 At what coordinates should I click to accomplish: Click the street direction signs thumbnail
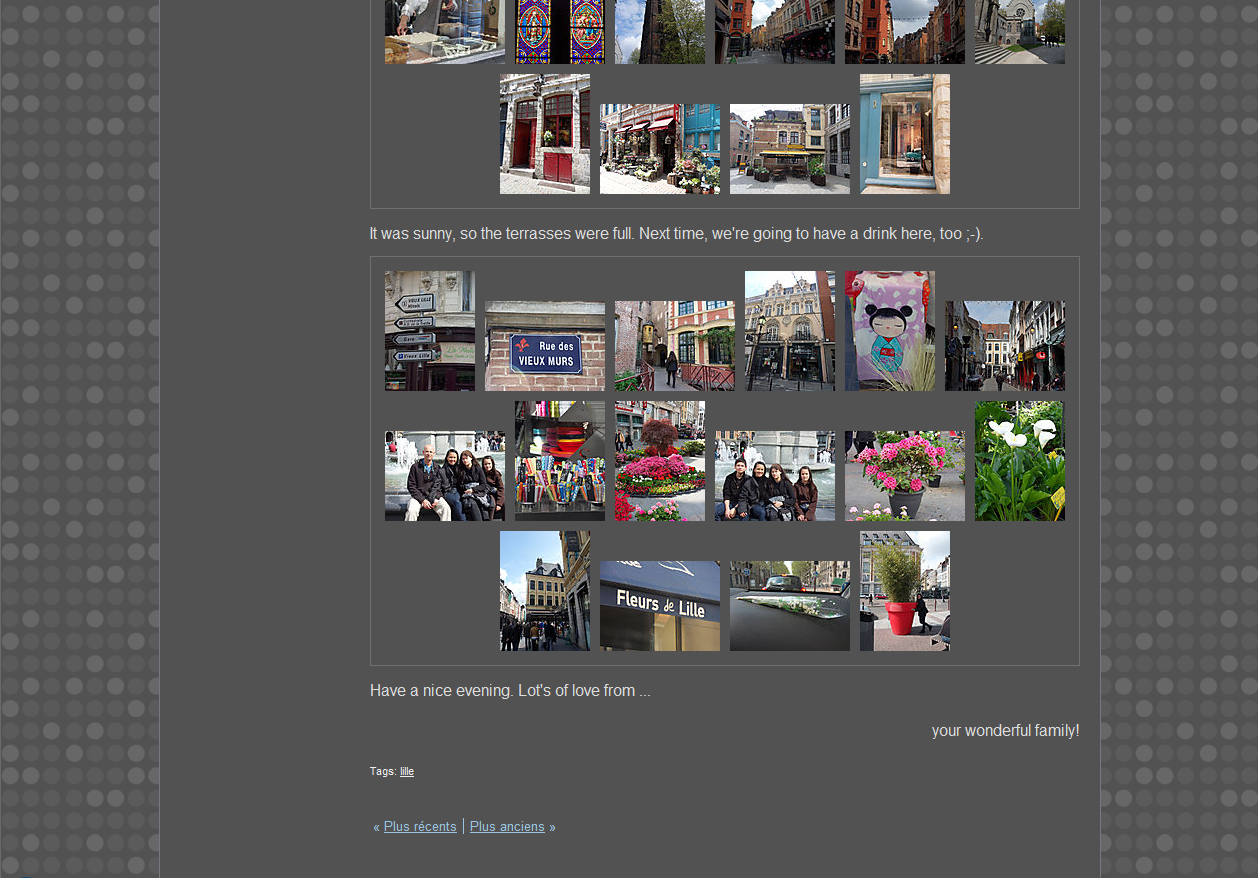429,331
